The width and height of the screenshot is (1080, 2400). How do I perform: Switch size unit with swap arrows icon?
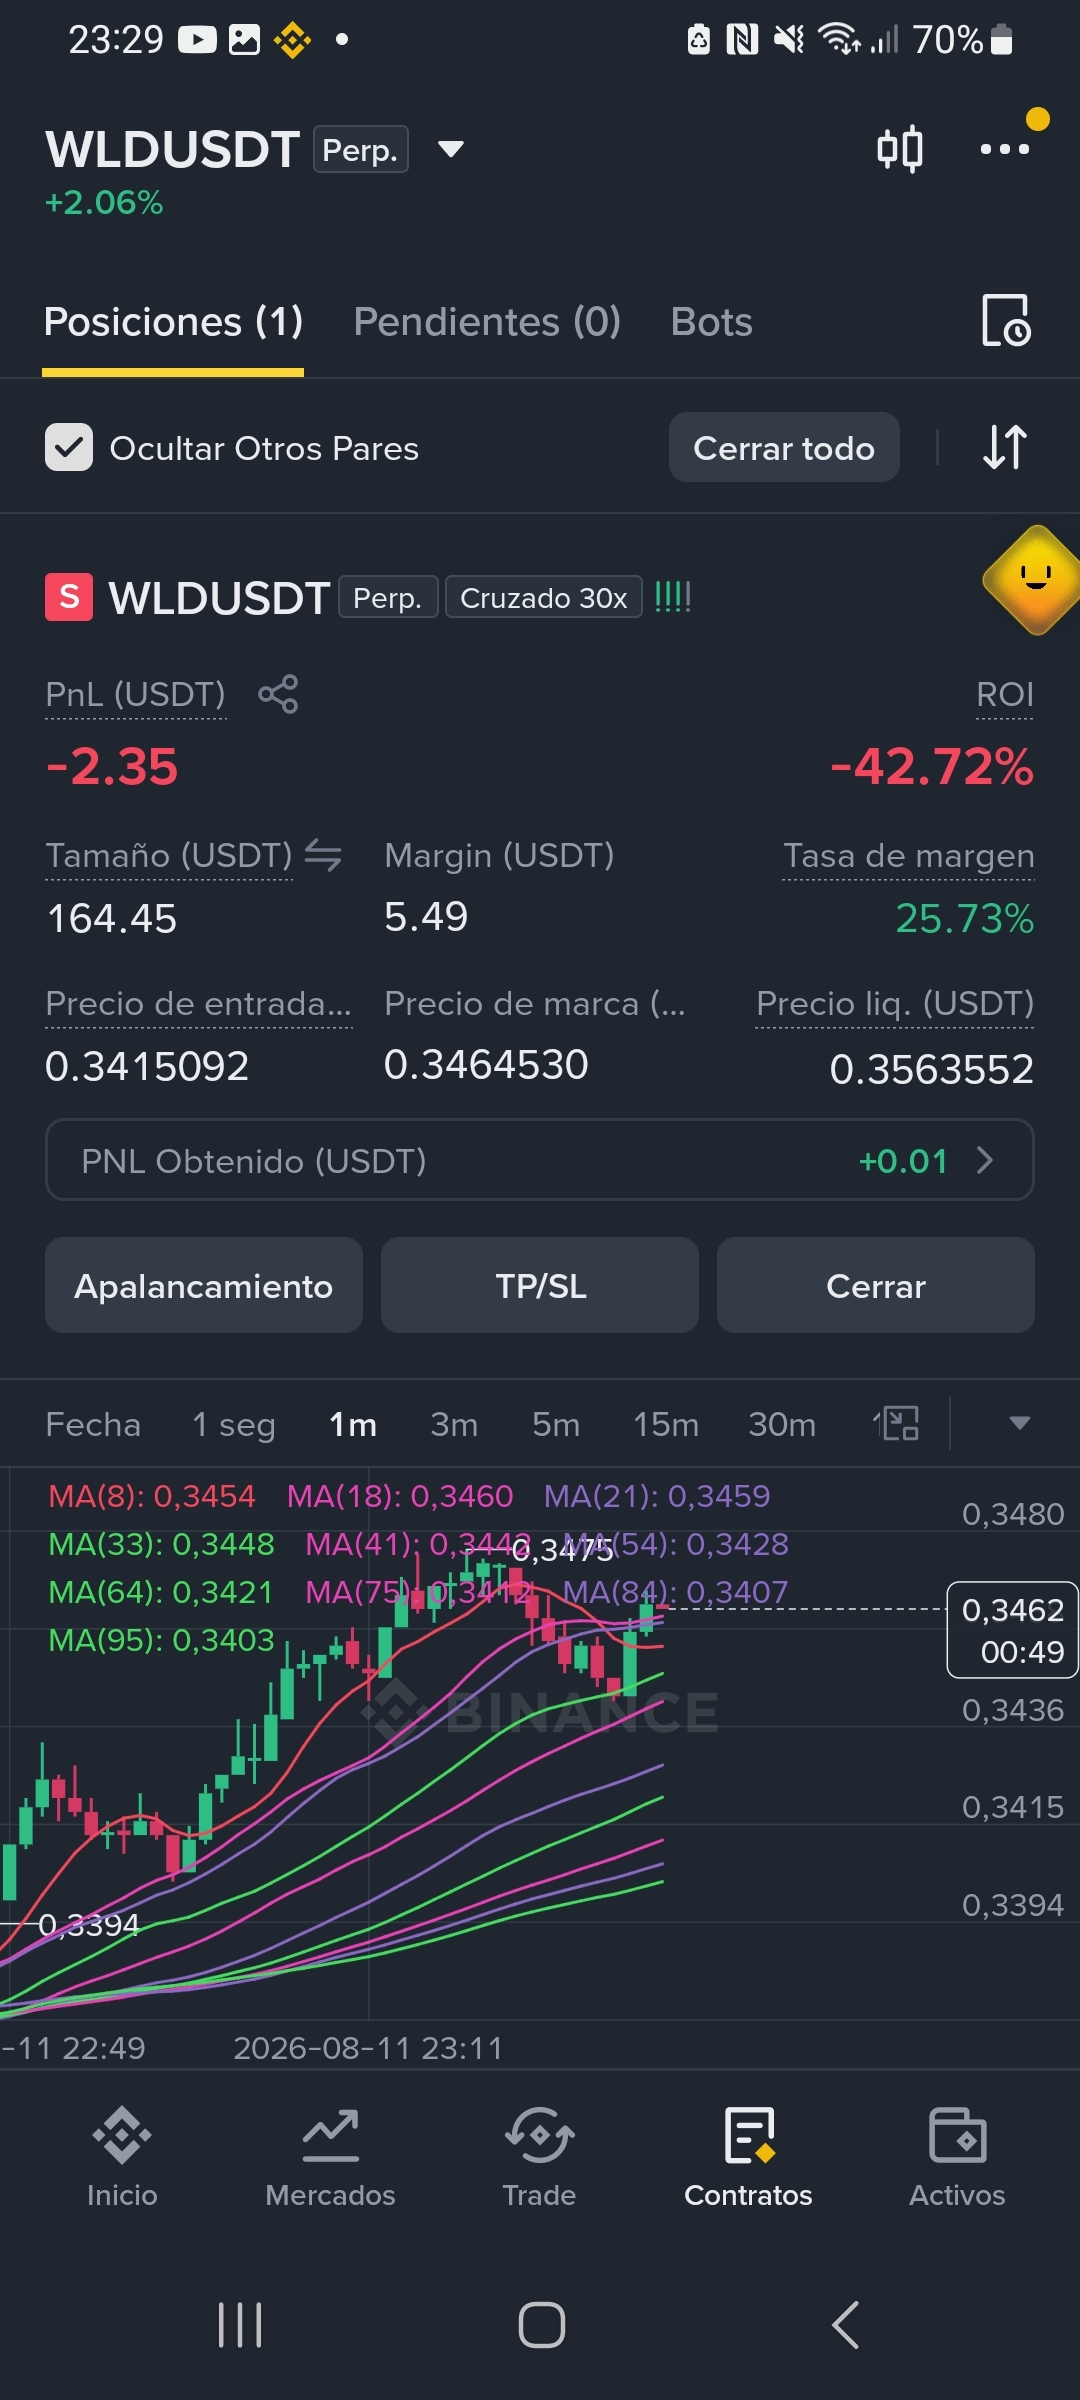(x=323, y=855)
